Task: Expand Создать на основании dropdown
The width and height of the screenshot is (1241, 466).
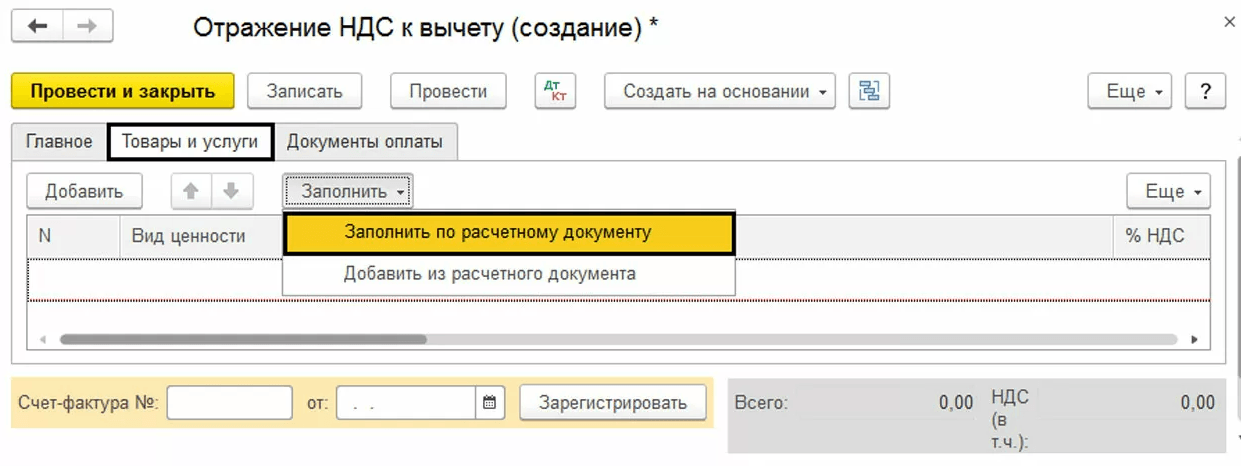Action: point(720,91)
